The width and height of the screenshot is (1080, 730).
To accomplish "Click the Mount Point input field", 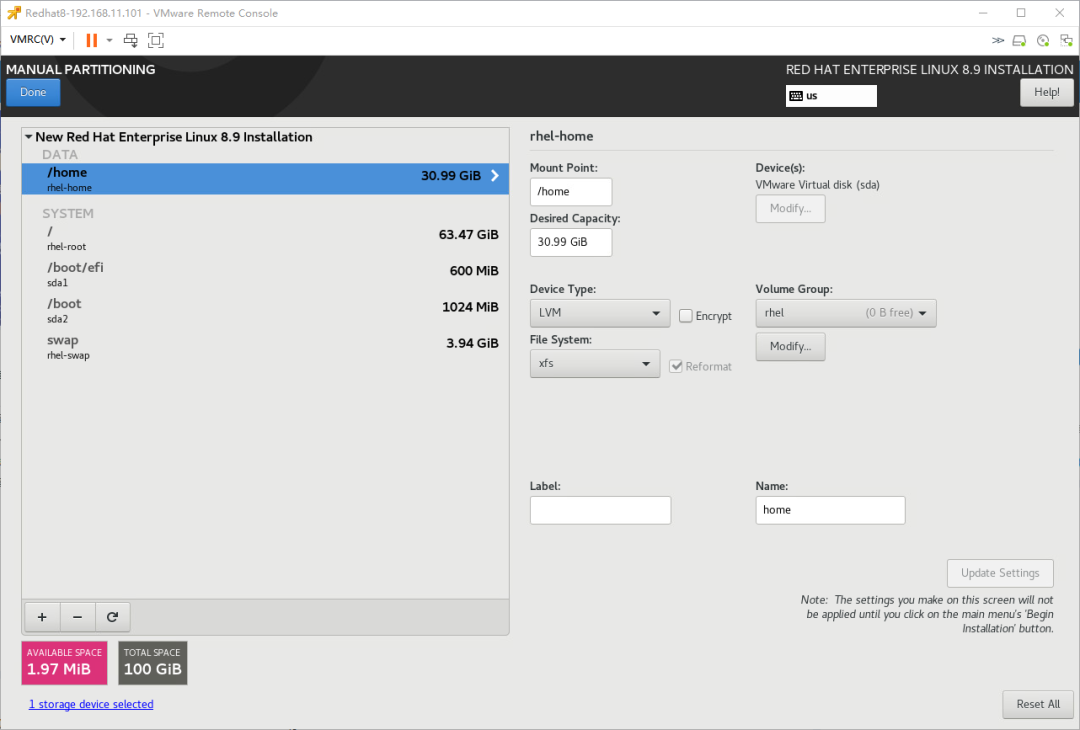I will coord(570,191).
